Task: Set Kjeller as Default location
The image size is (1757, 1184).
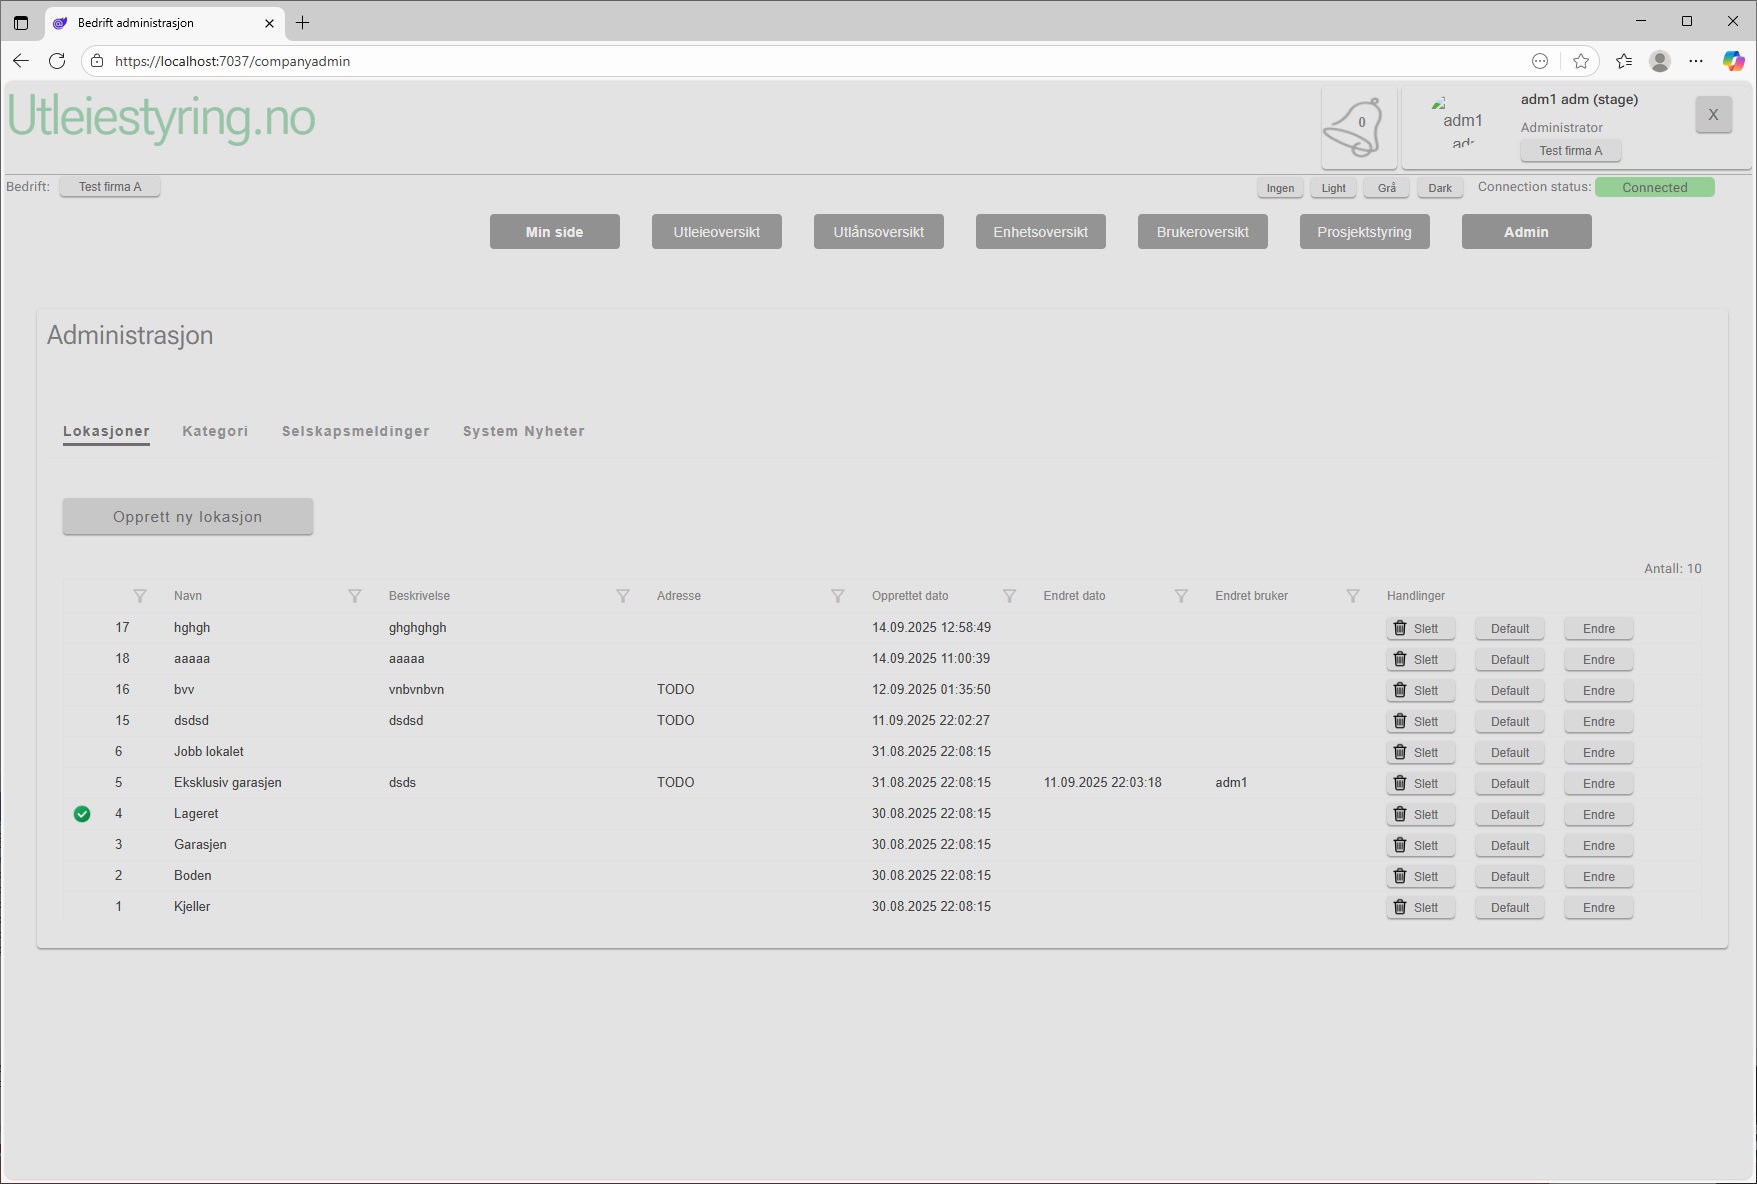Action: [x=1509, y=908]
